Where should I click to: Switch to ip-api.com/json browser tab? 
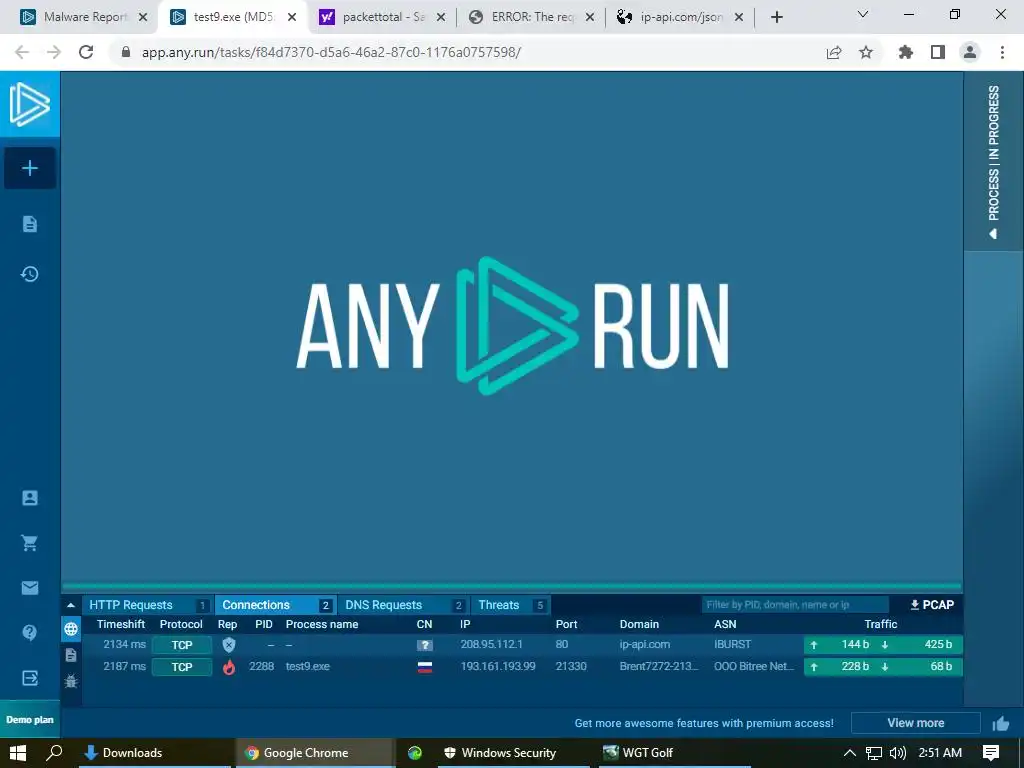point(680,17)
